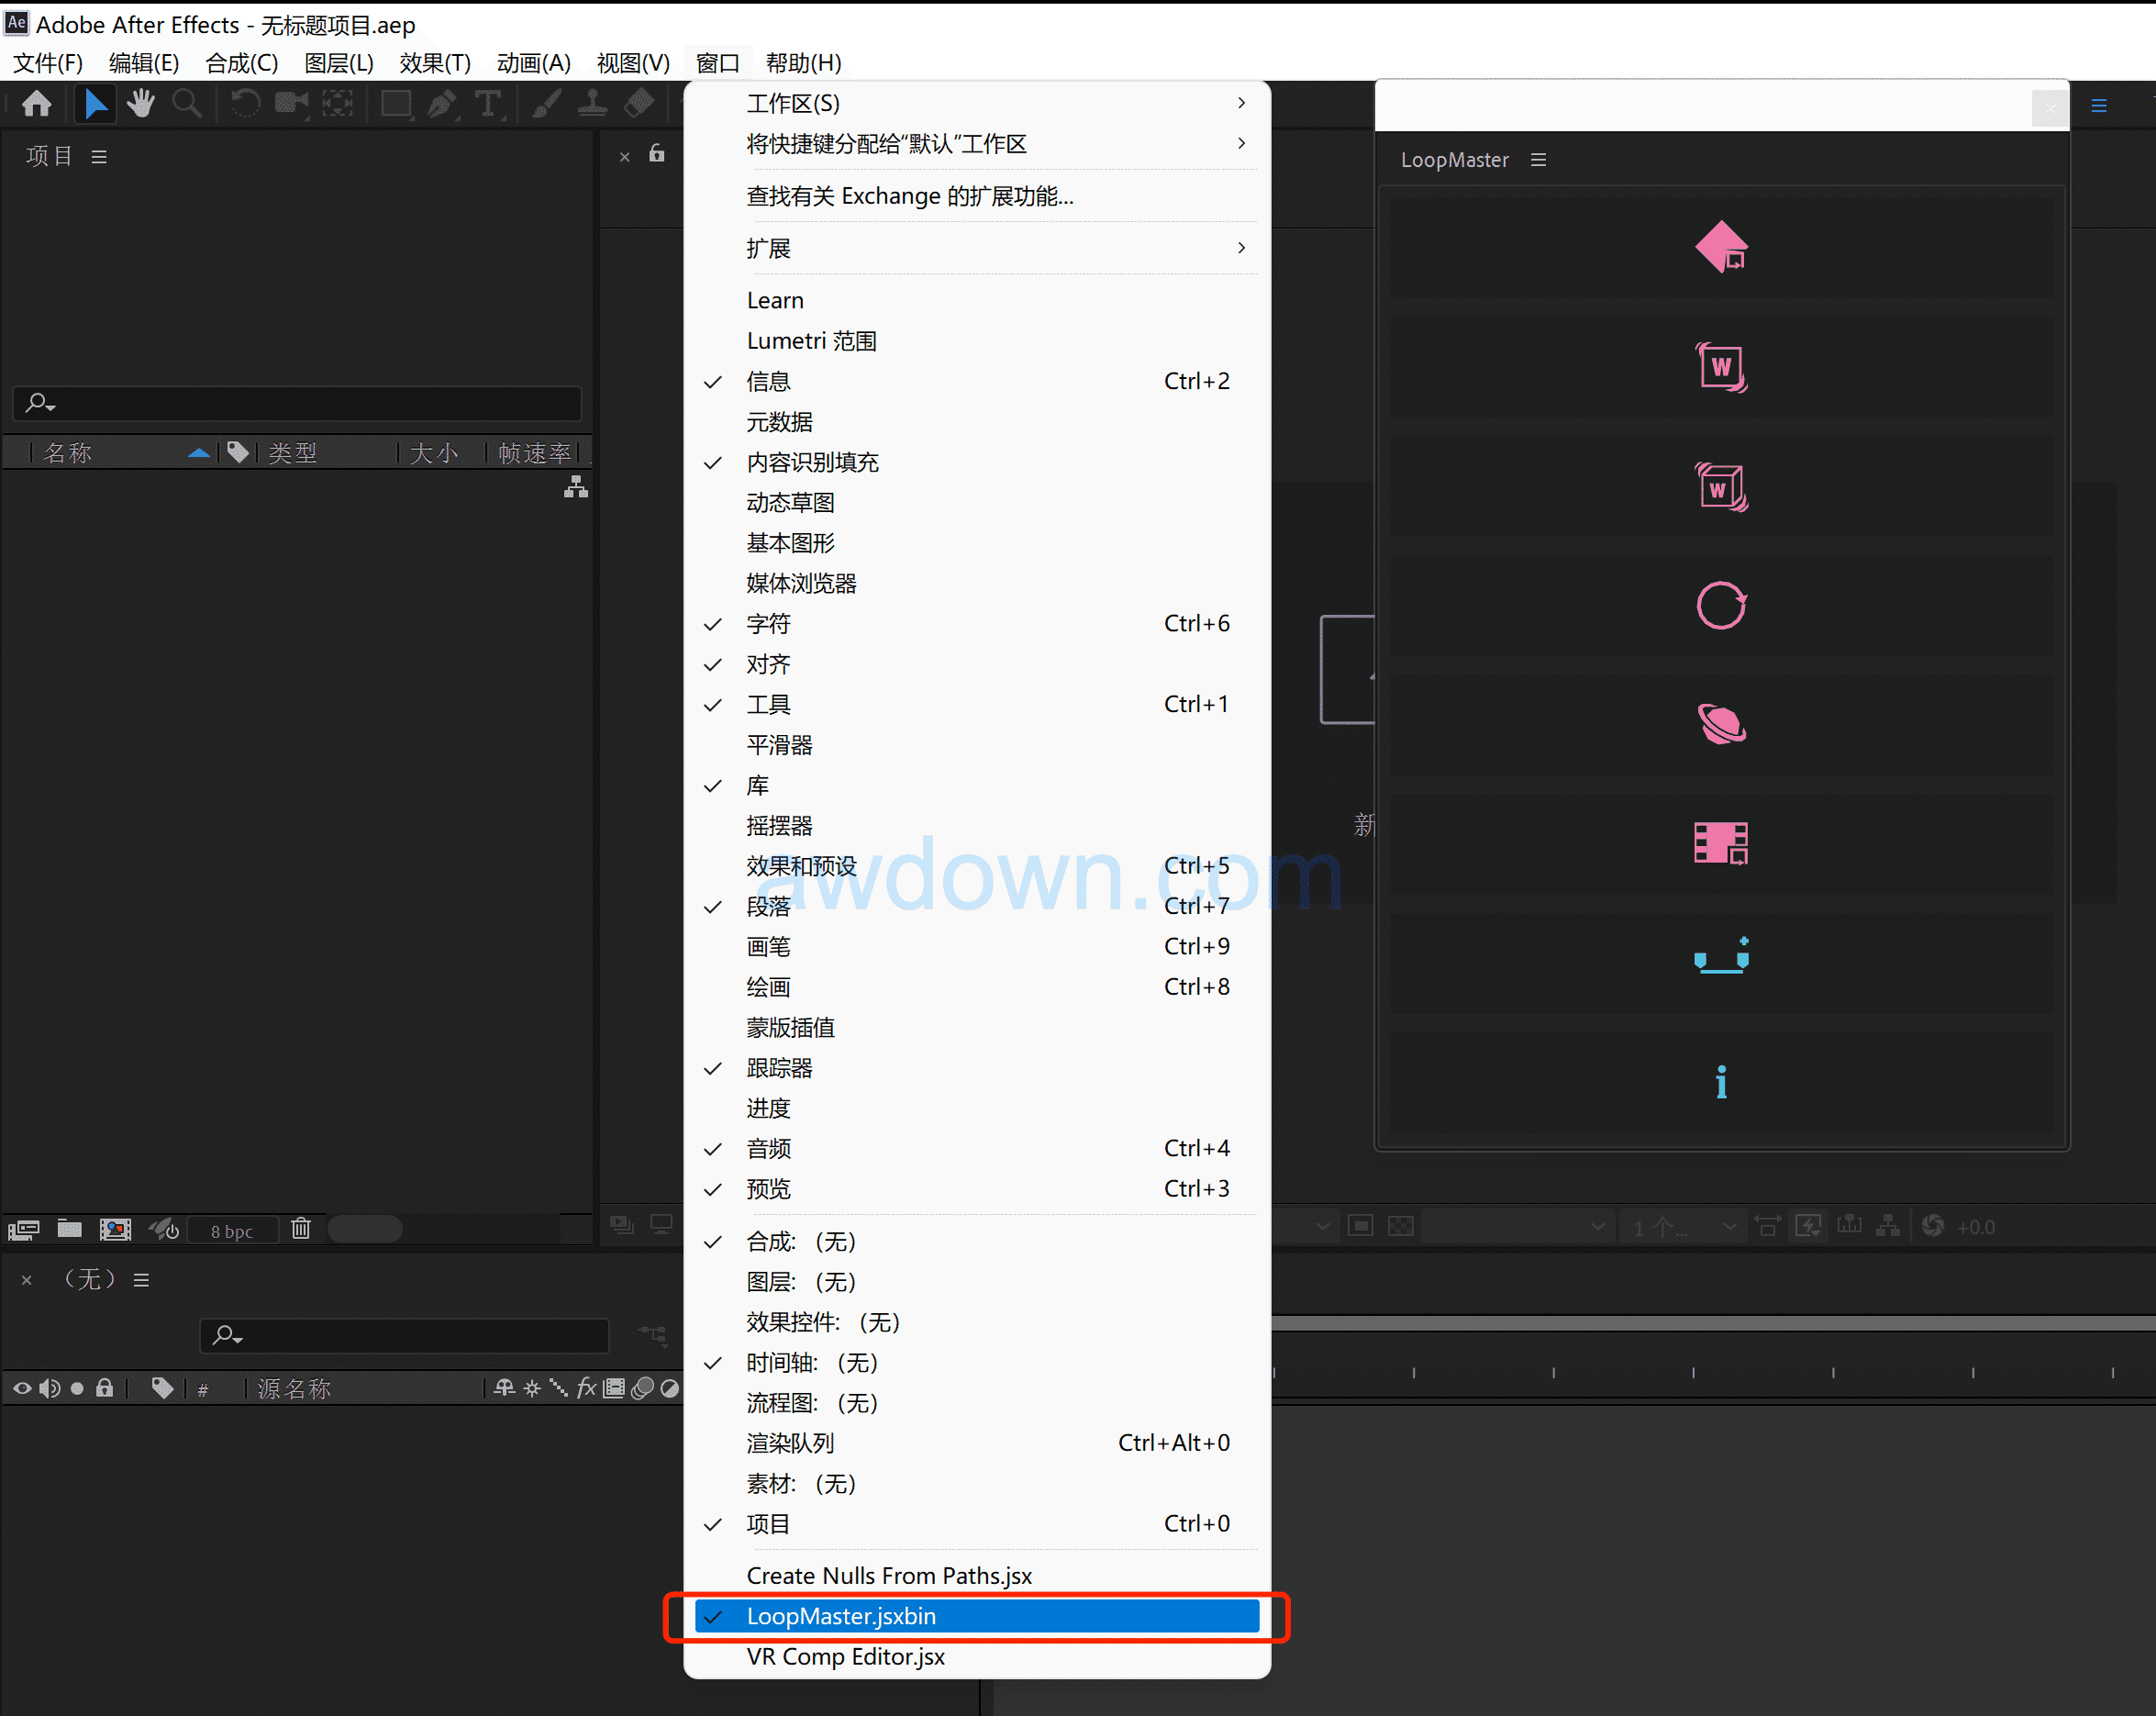Uncheck the 信息 panel menu entry
This screenshot has height=1716, width=2156.
[x=768, y=381]
